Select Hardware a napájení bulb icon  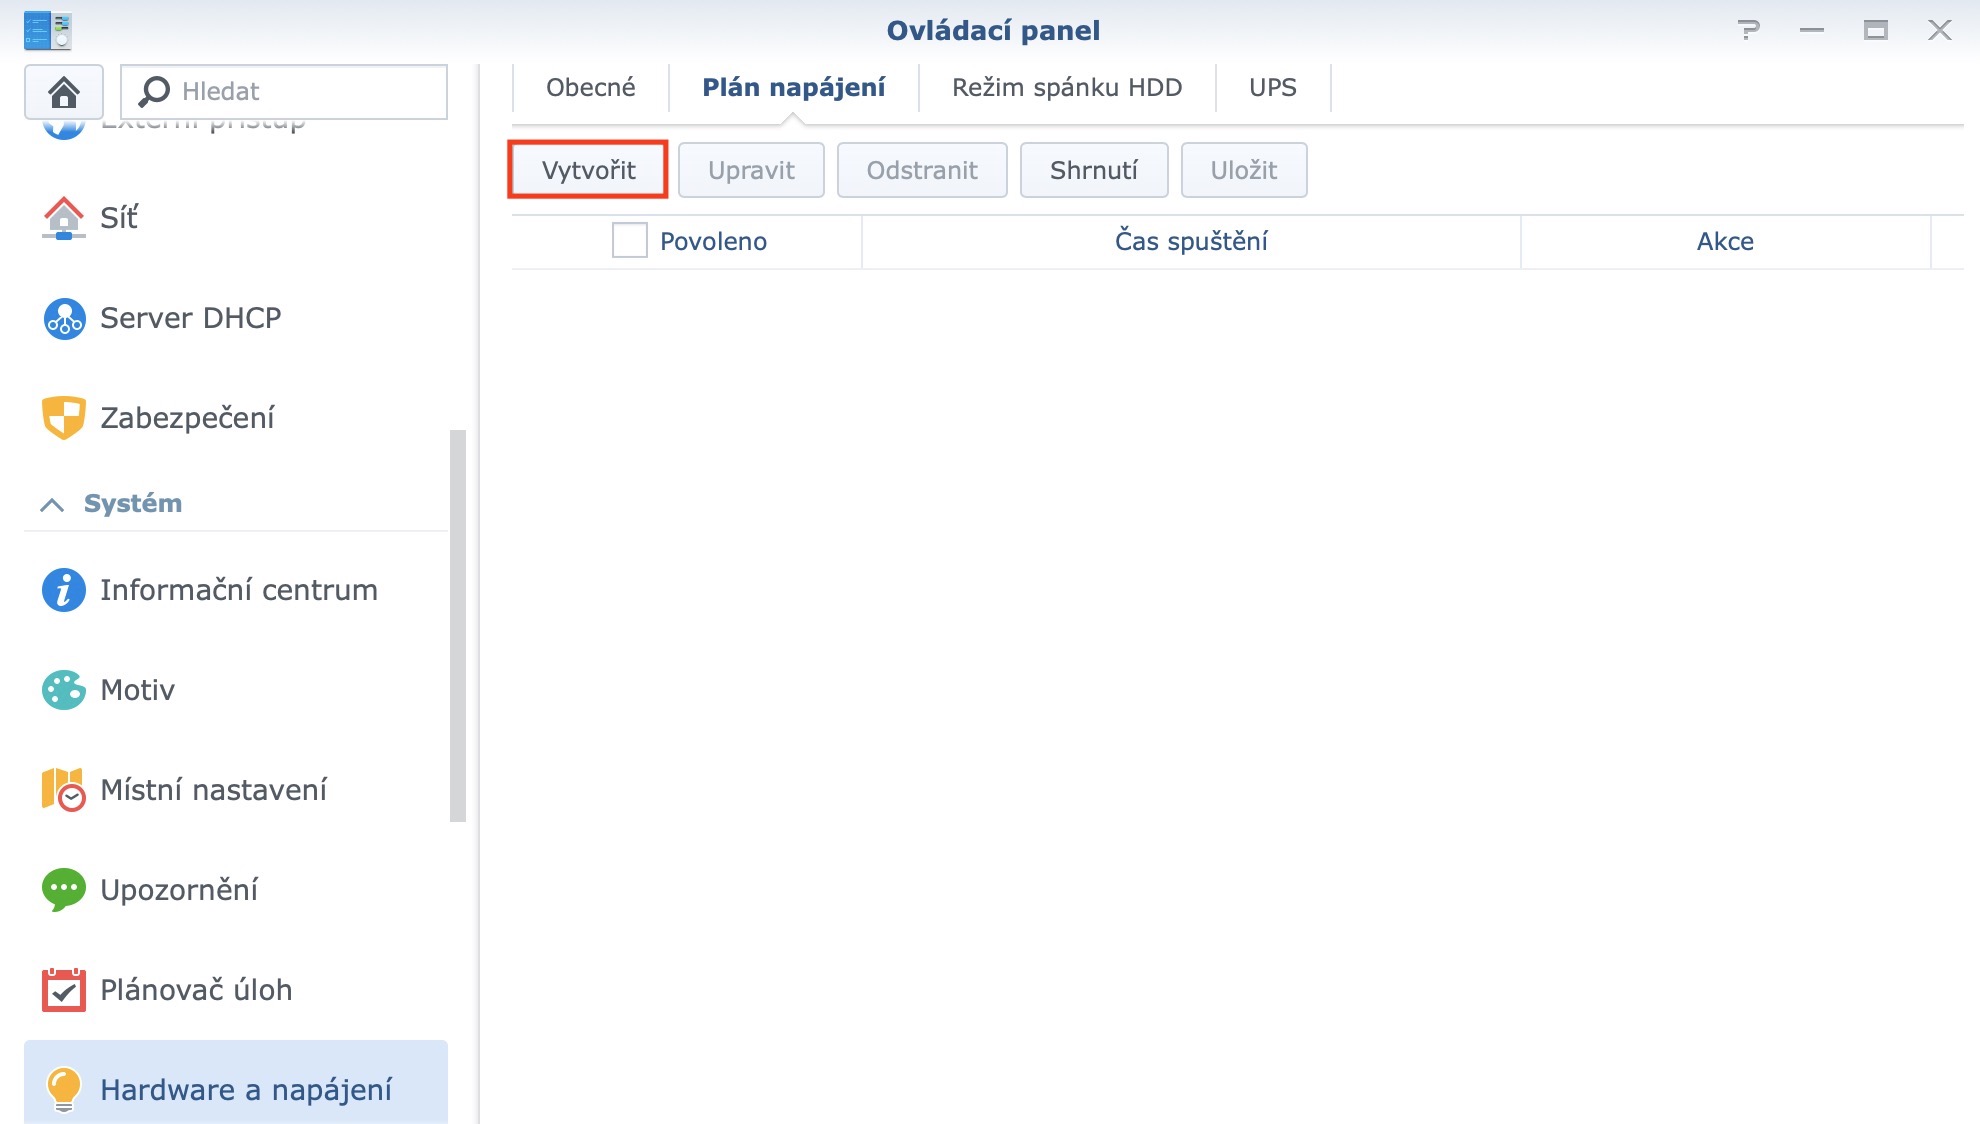63,1090
